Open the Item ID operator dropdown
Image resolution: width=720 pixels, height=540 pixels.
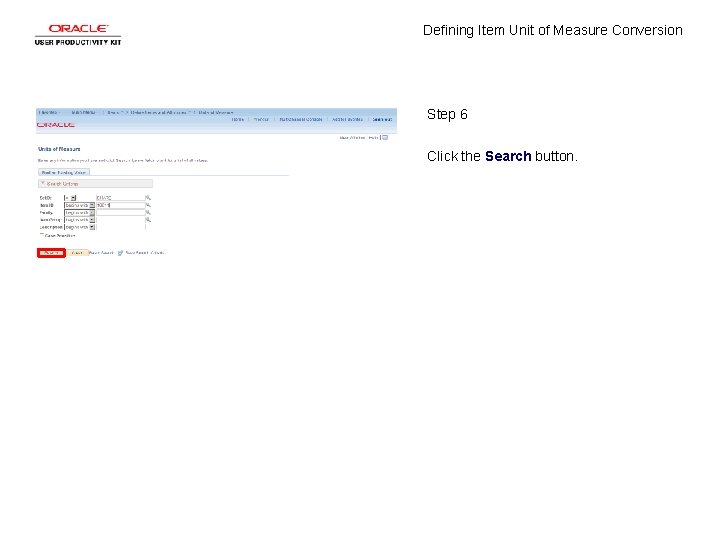(x=79, y=205)
